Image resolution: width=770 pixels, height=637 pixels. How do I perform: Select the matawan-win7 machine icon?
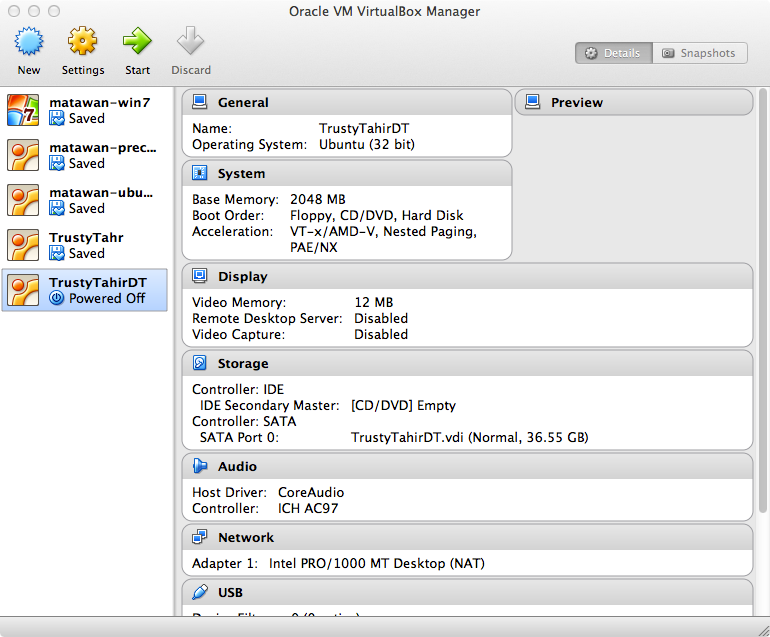pos(23,110)
